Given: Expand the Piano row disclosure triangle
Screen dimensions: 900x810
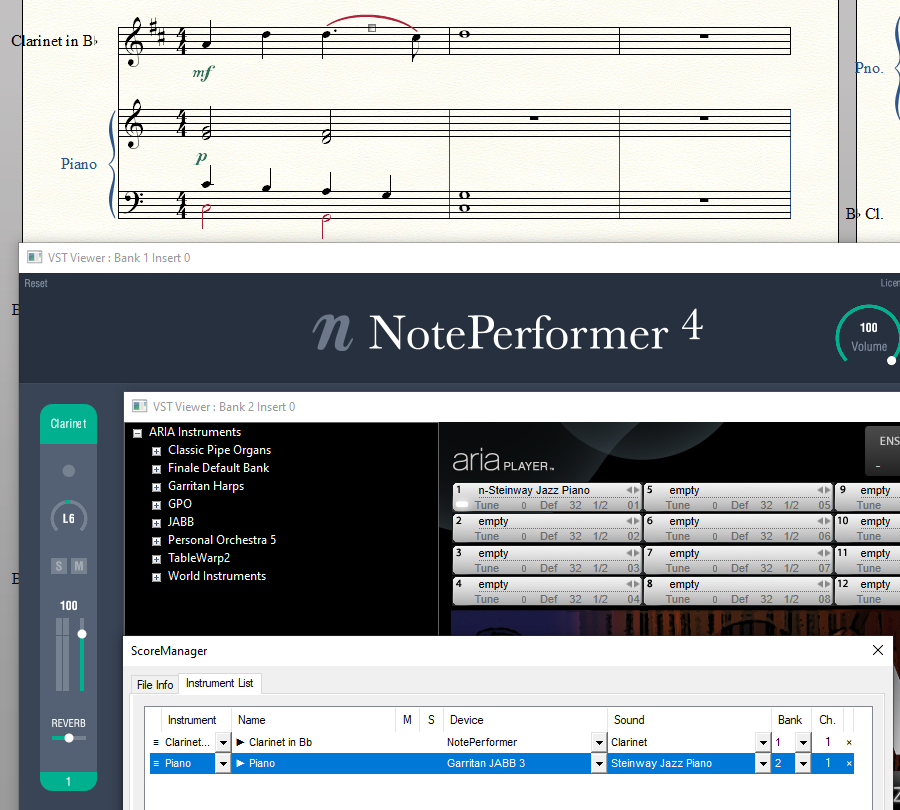Looking at the screenshot, I should [x=241, y=764].
